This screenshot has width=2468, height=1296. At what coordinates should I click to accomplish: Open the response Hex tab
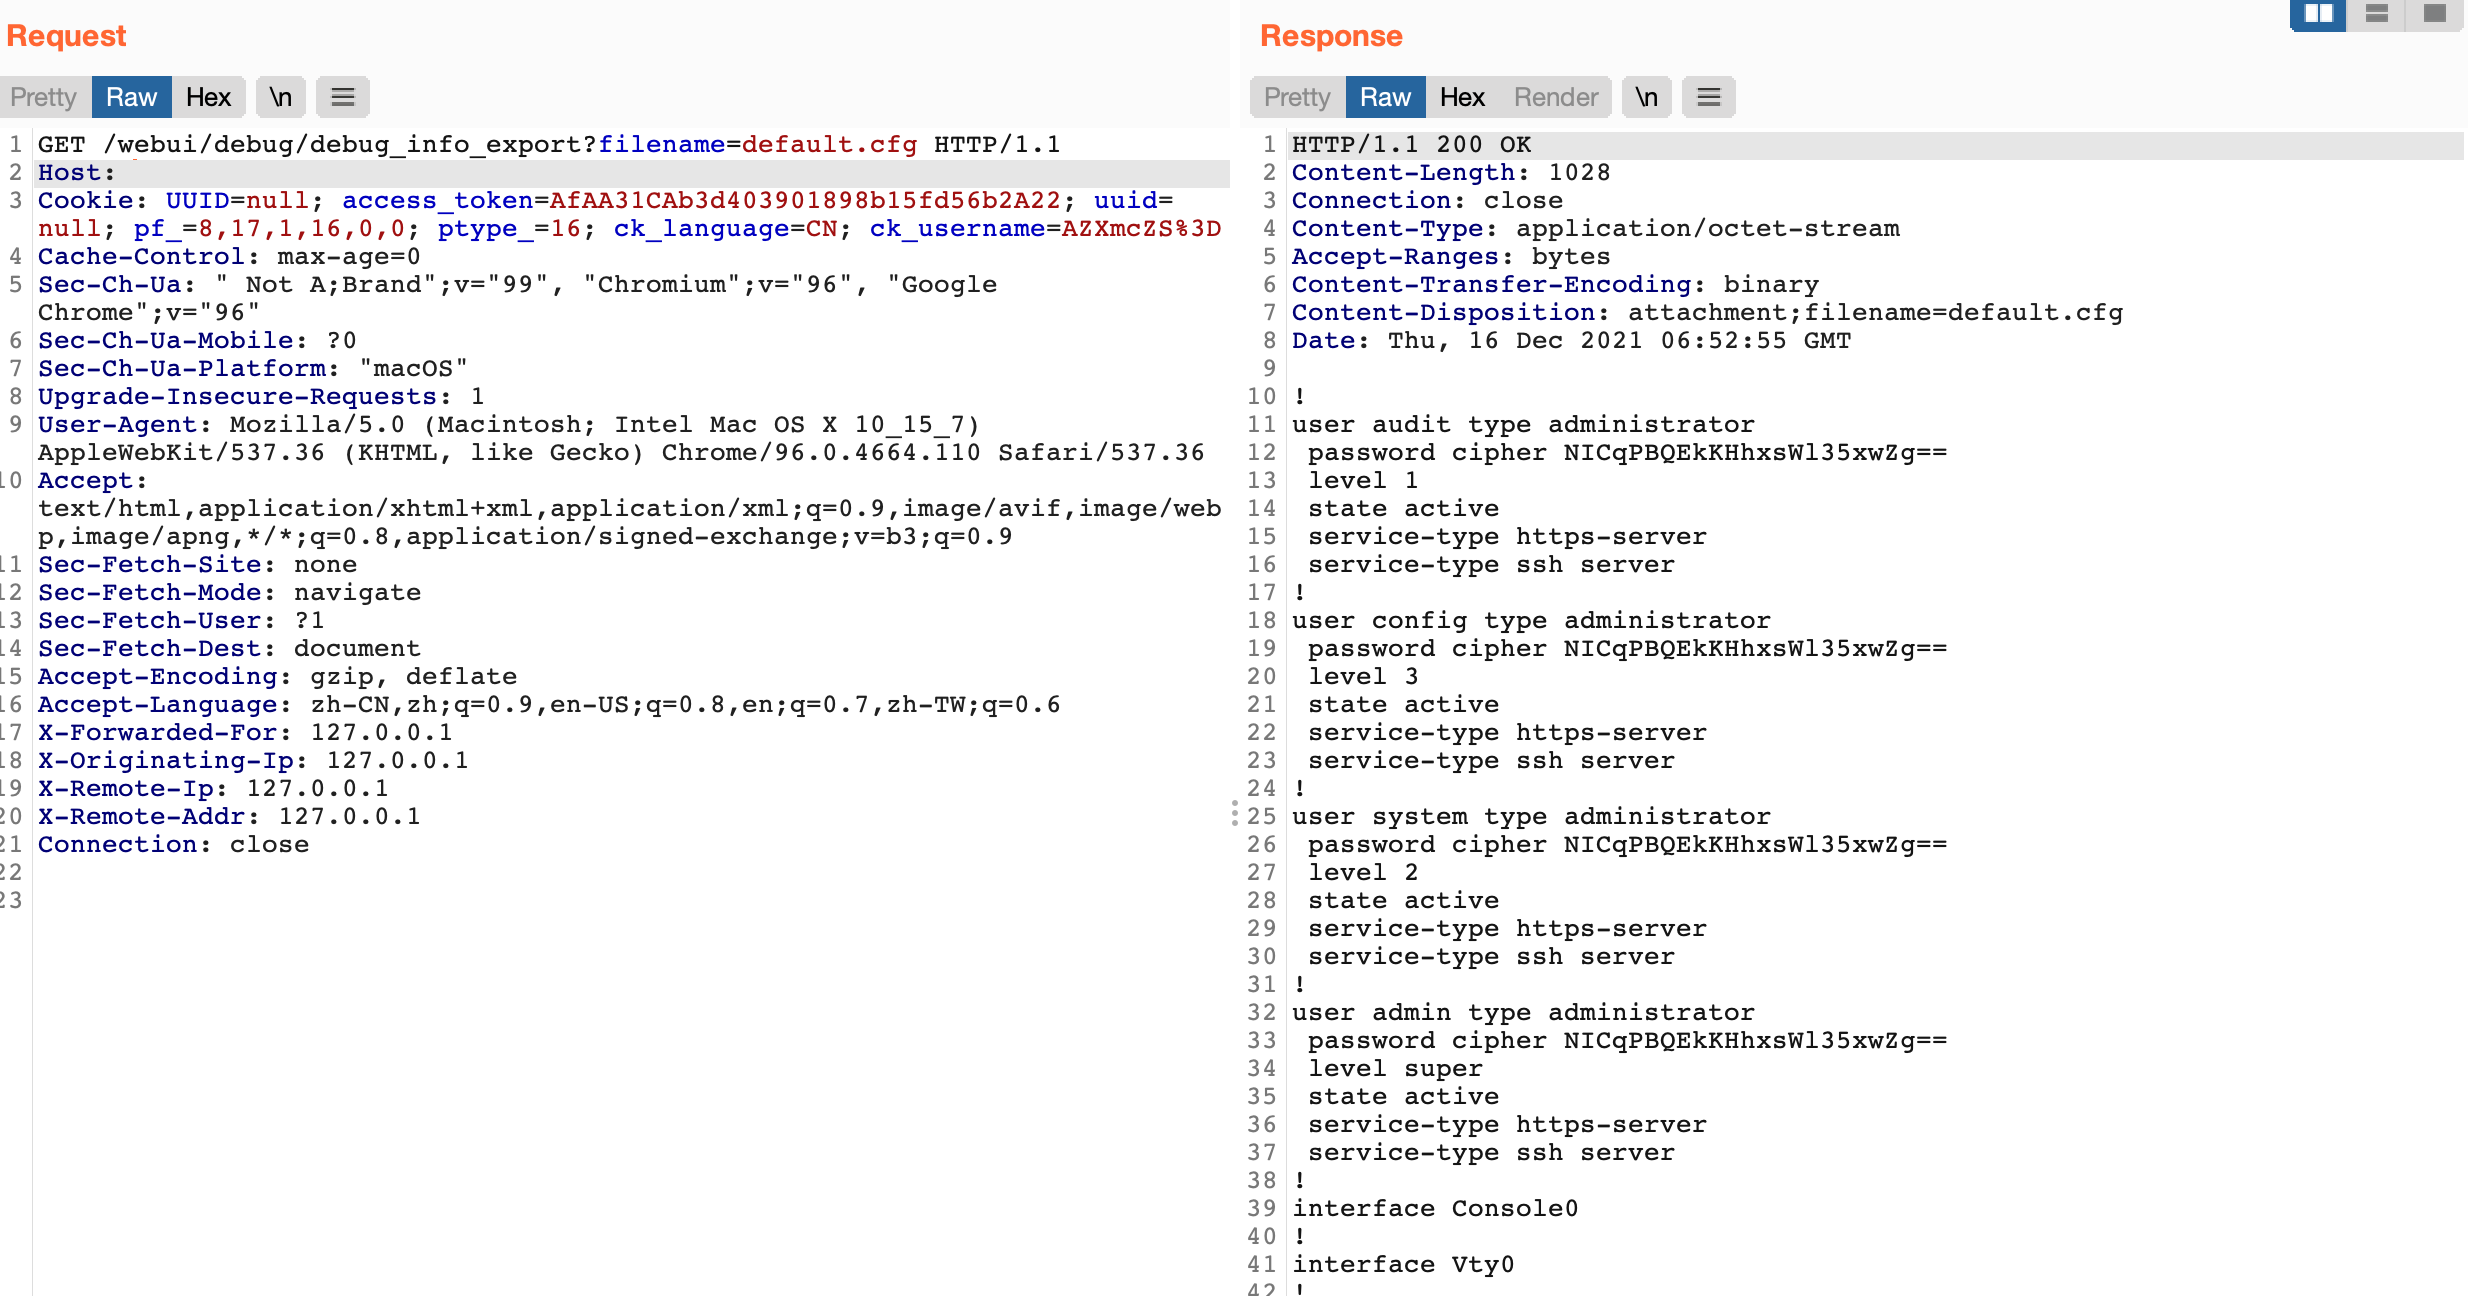click(x=1462, y=97)
